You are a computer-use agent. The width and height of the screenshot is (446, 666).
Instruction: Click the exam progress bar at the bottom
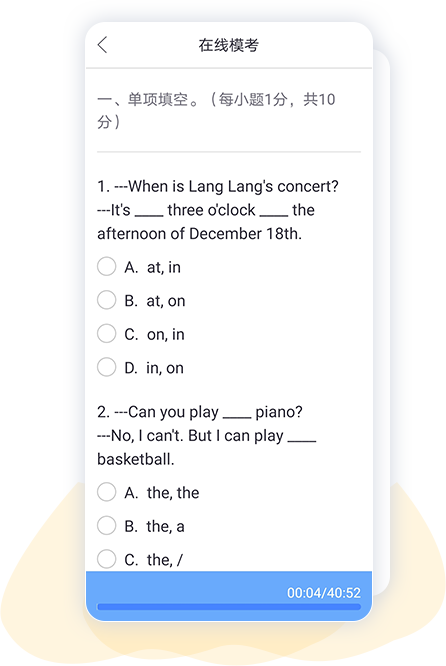point(229,607)
